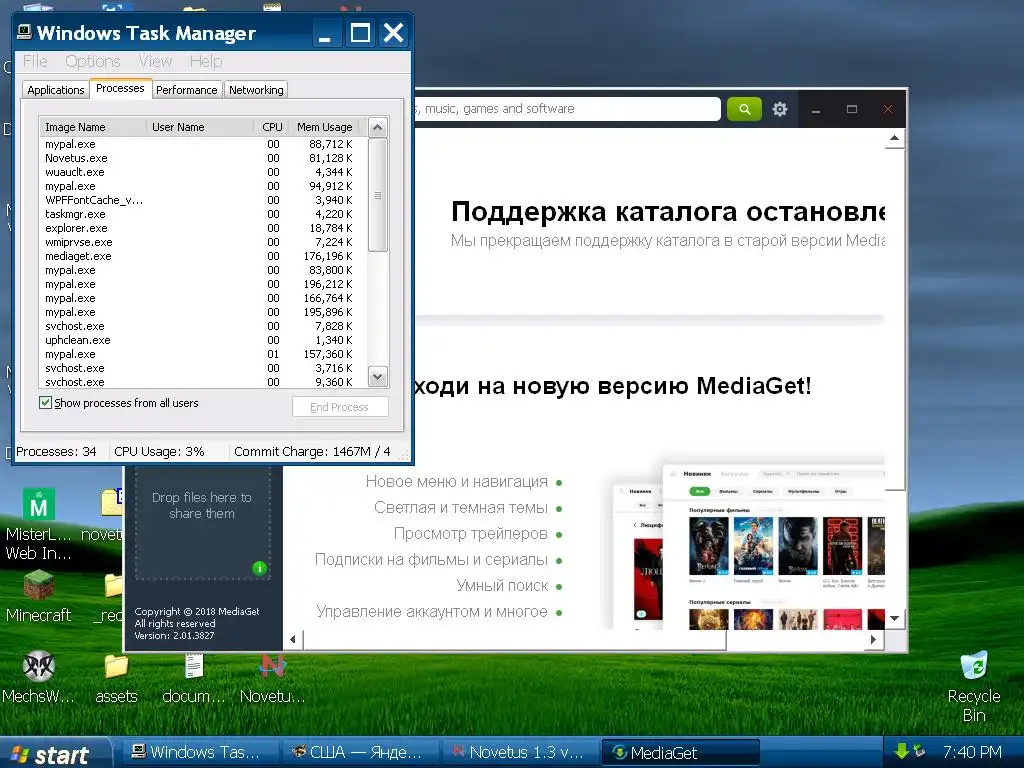Open the Help menu in Task Manager
This screenshot has width=1024, height=768.
click(206, 61)
